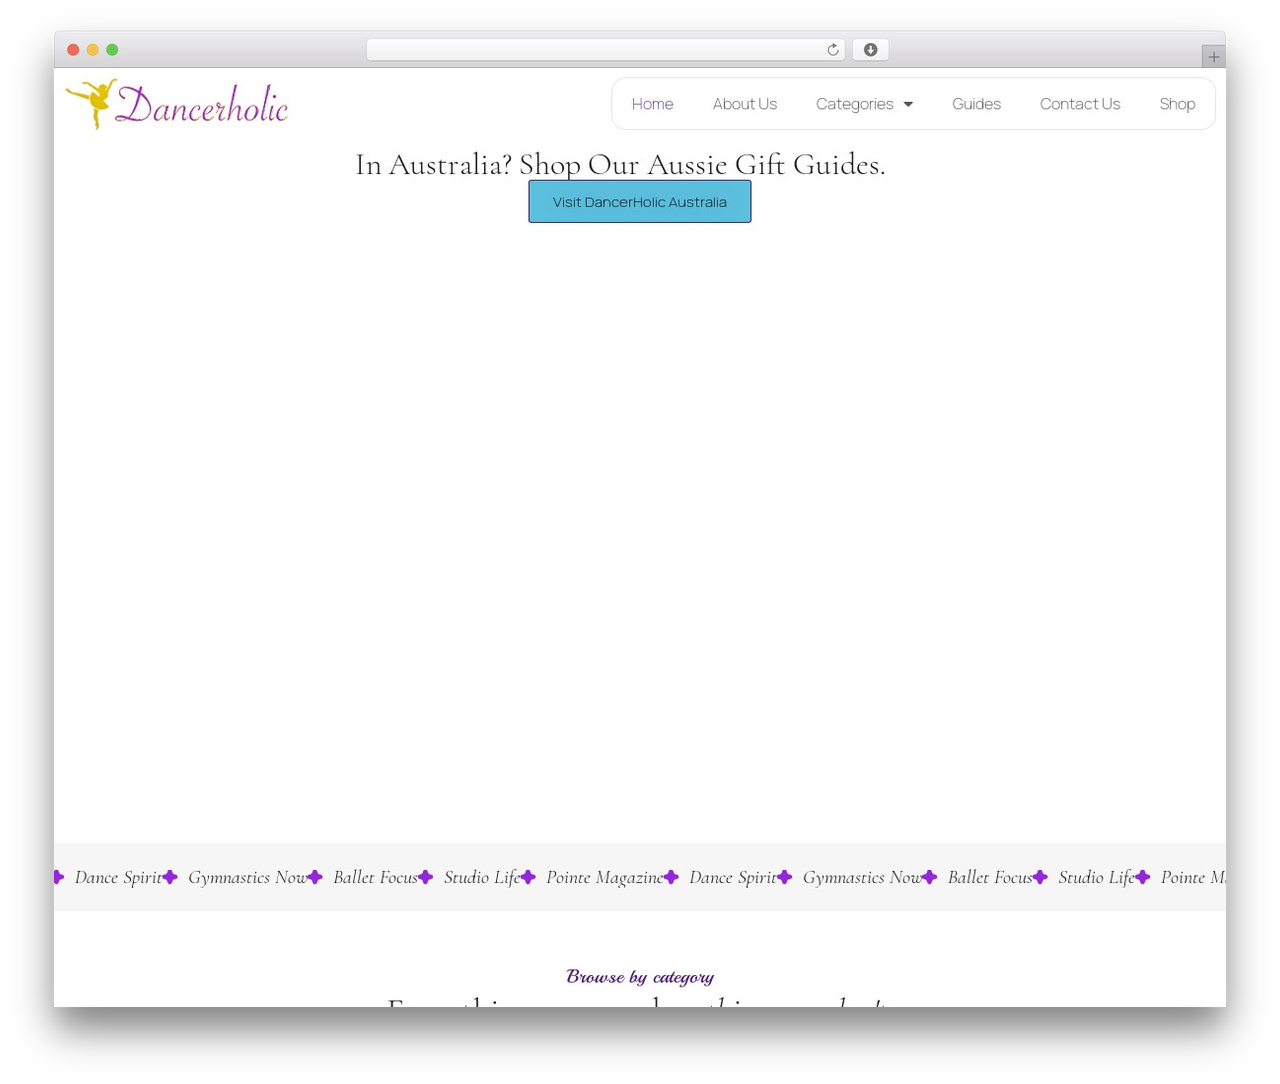Open the About Us page

pyautogui.click(x=745, y=104)
